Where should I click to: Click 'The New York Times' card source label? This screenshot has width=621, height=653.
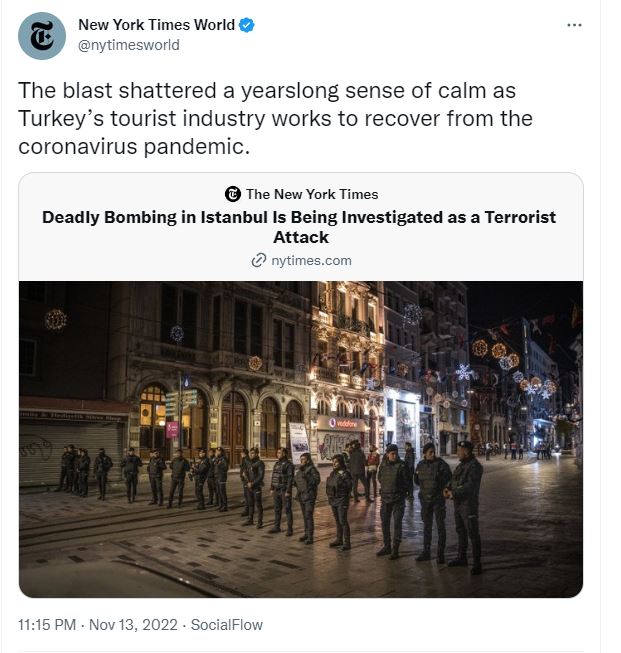pos(312,194)
